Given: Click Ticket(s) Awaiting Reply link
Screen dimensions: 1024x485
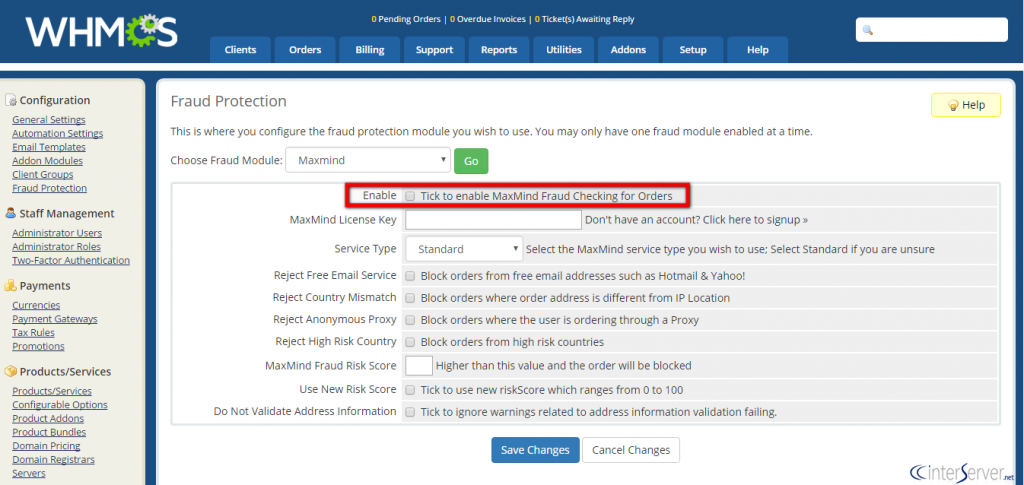Looking at the screenshot, I should tap(584, 19).
